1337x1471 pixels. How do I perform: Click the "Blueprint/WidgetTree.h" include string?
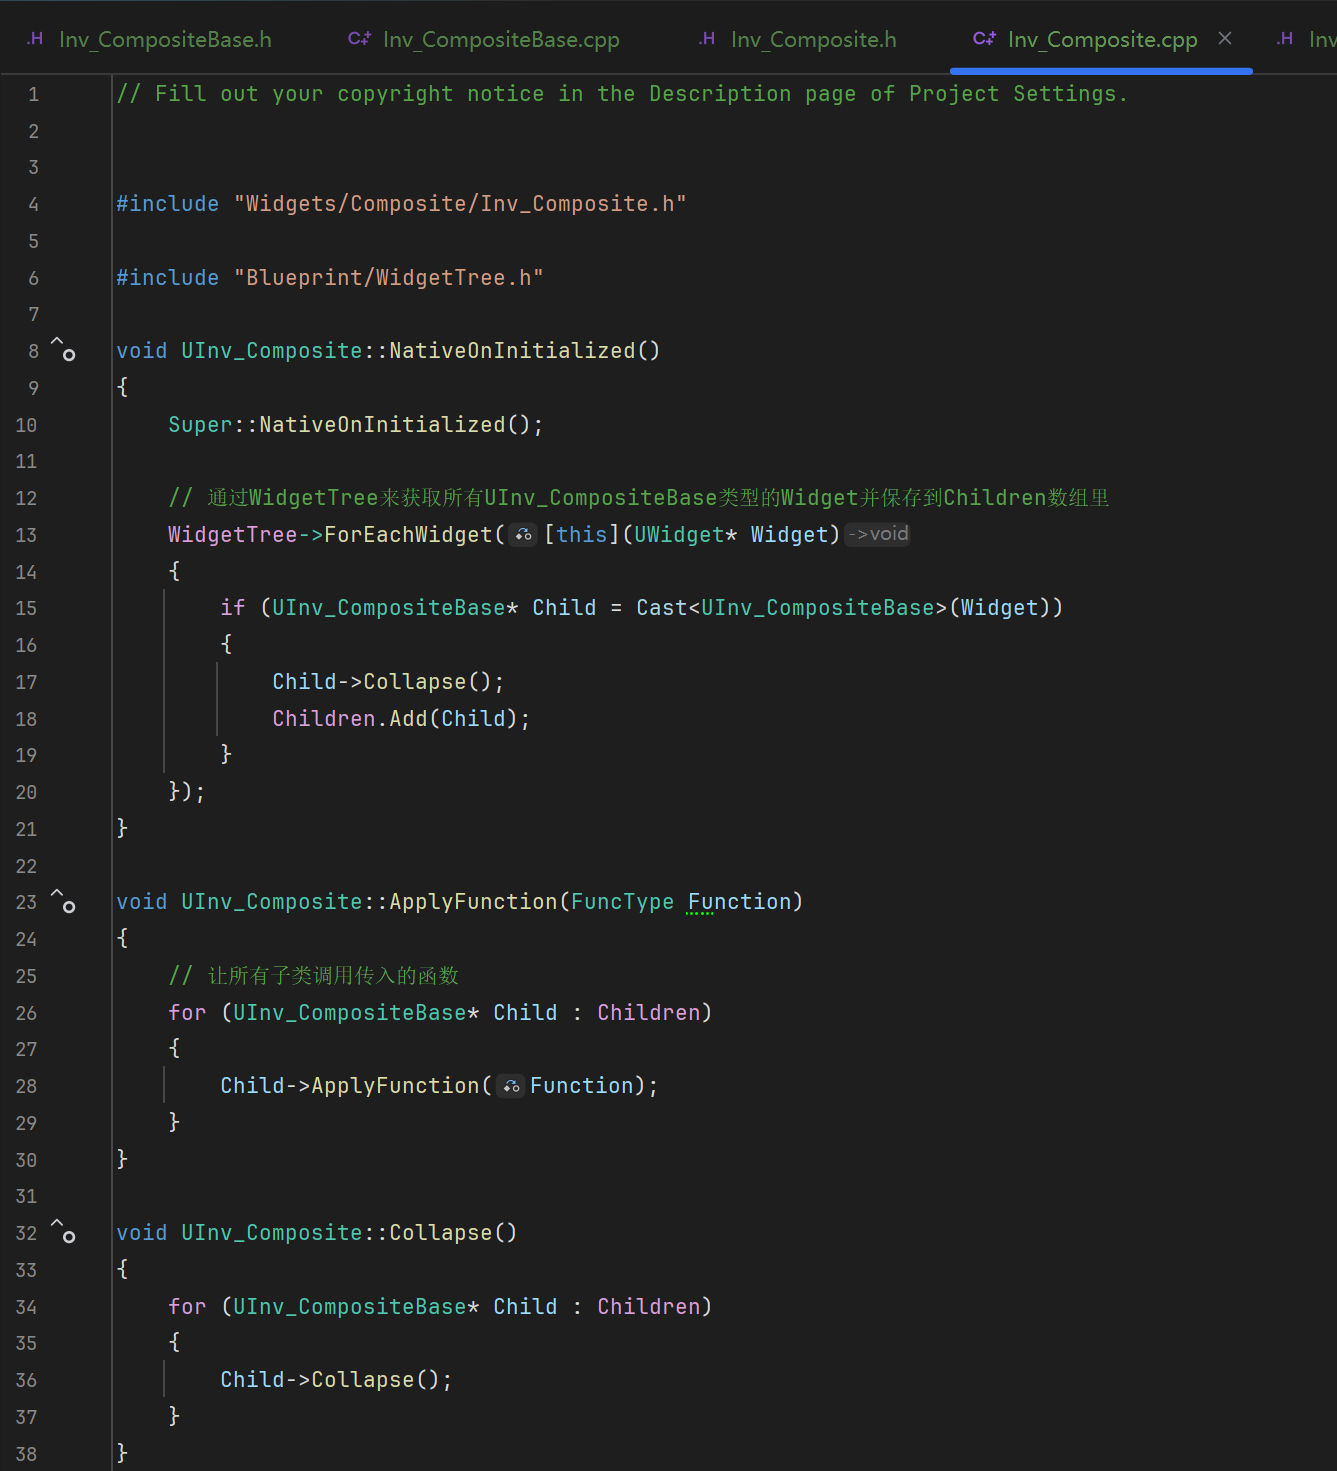click(x=389, y=278)
